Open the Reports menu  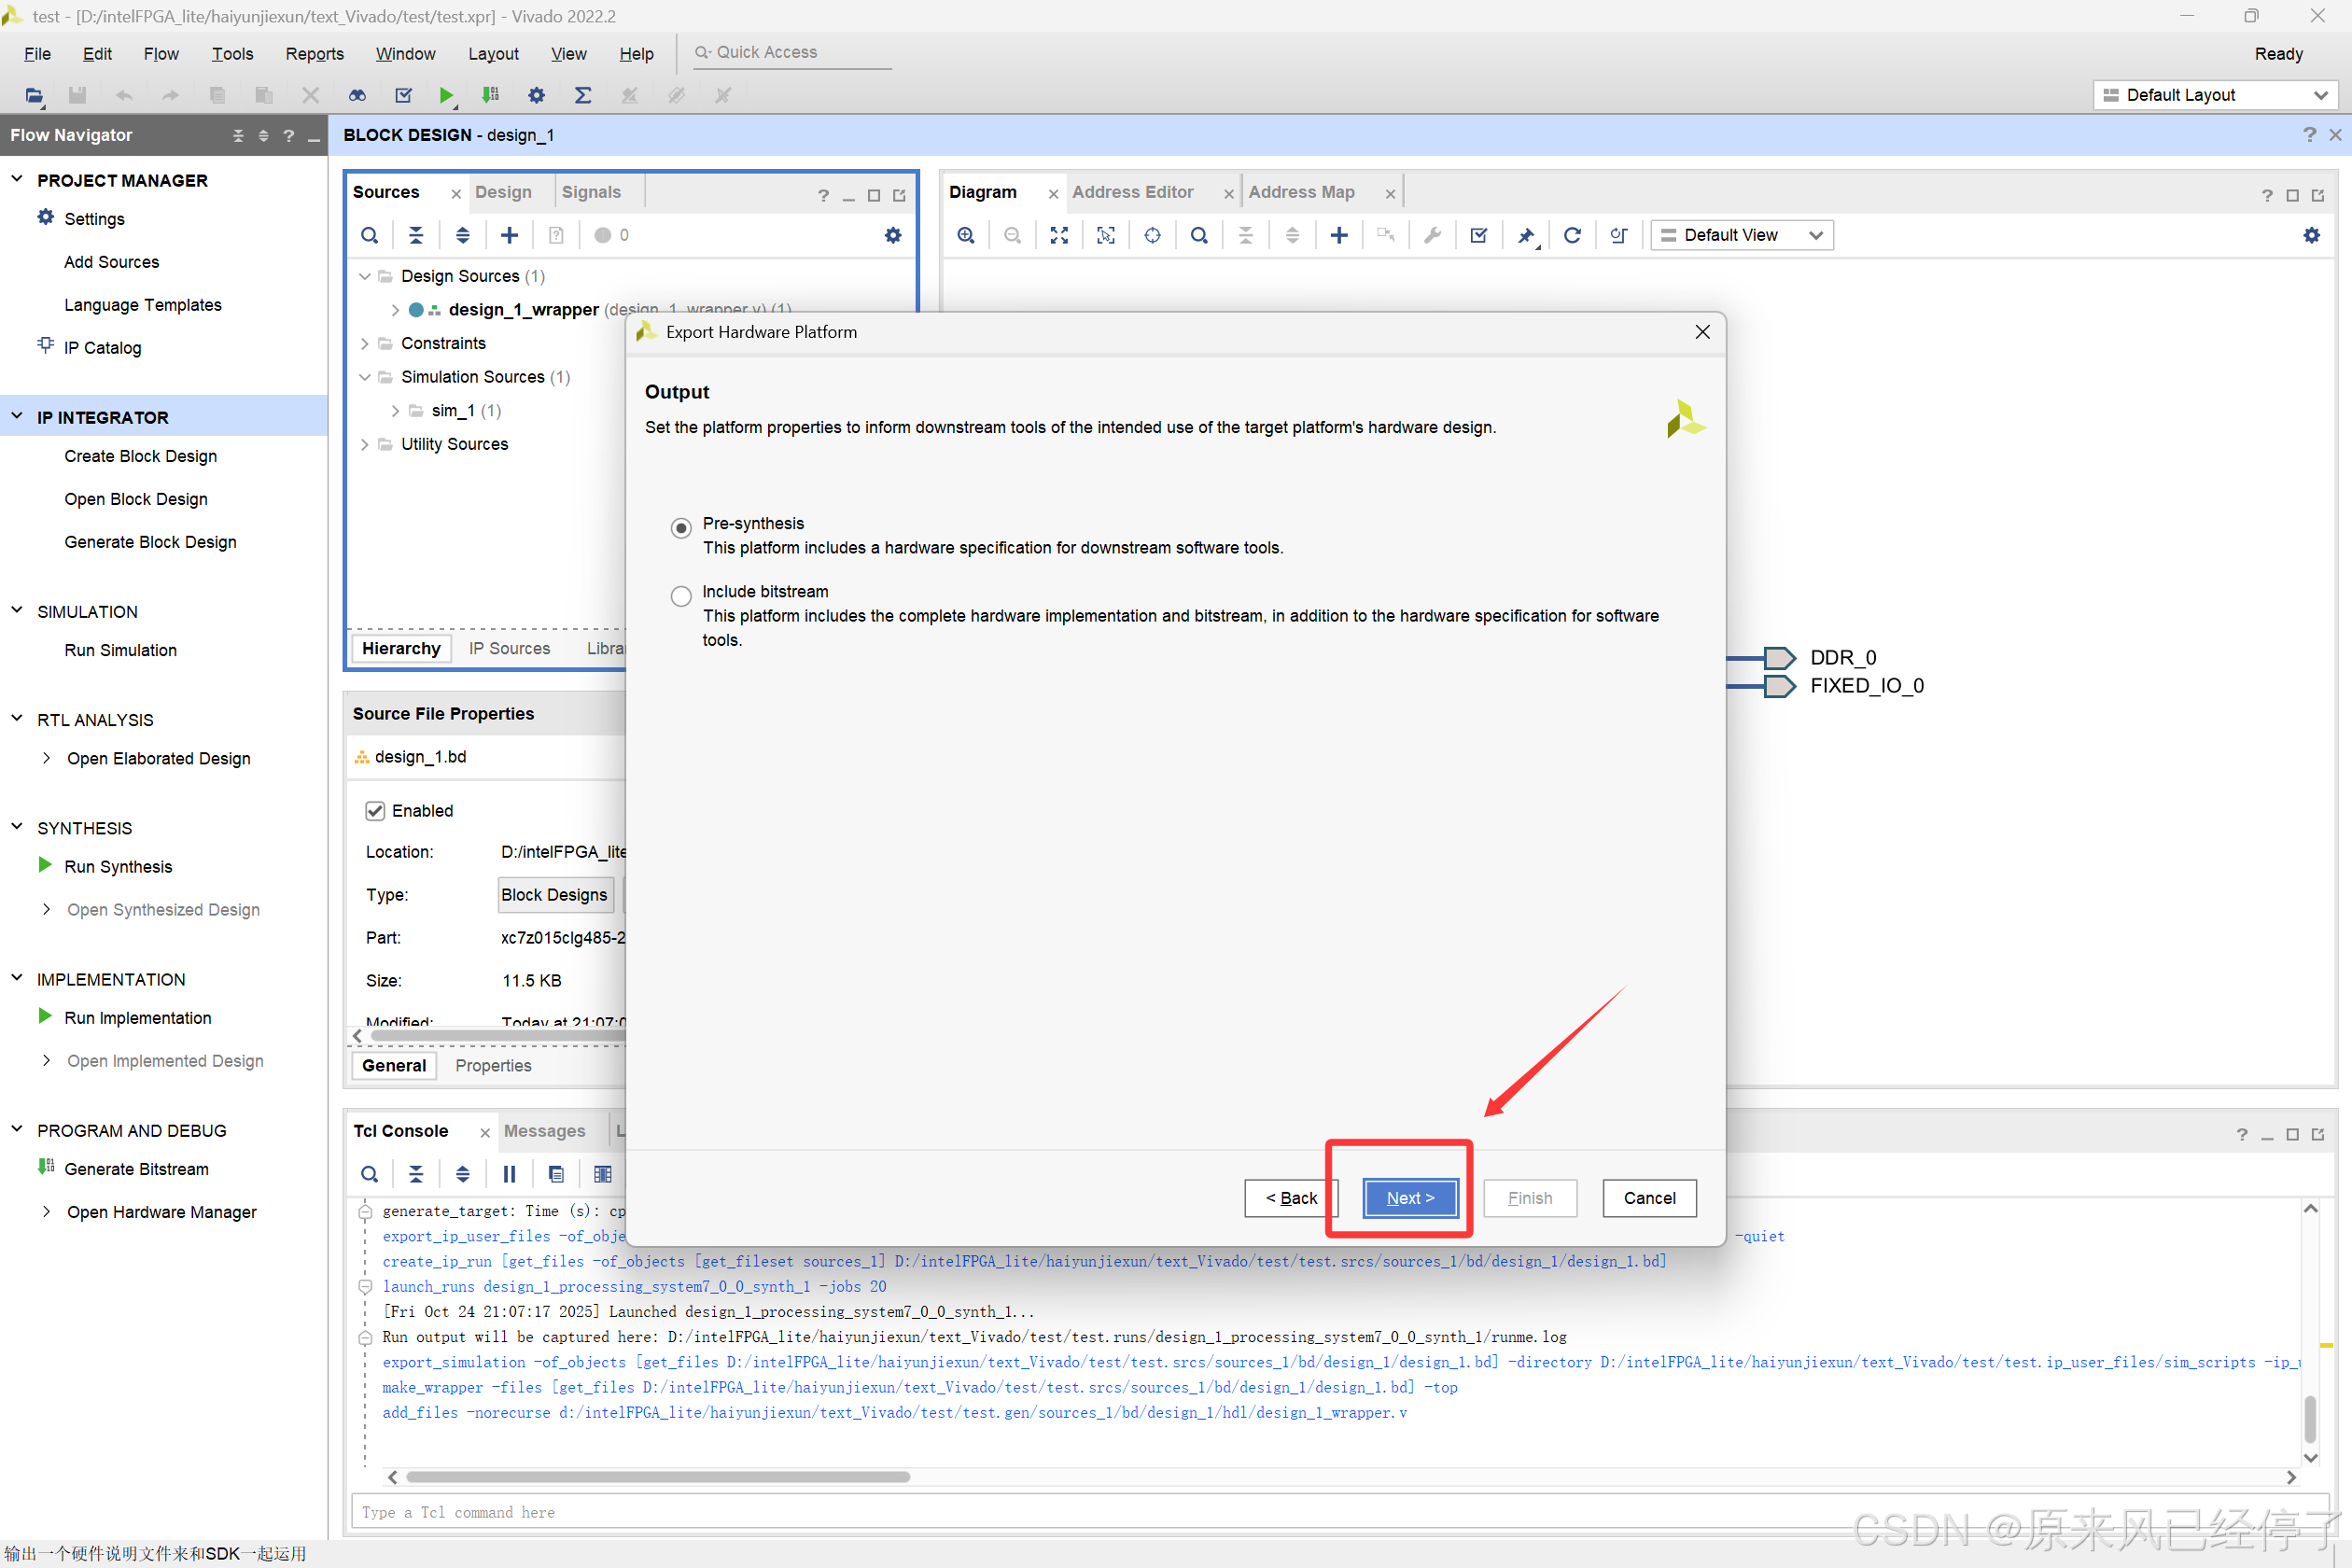pos(314,54)
